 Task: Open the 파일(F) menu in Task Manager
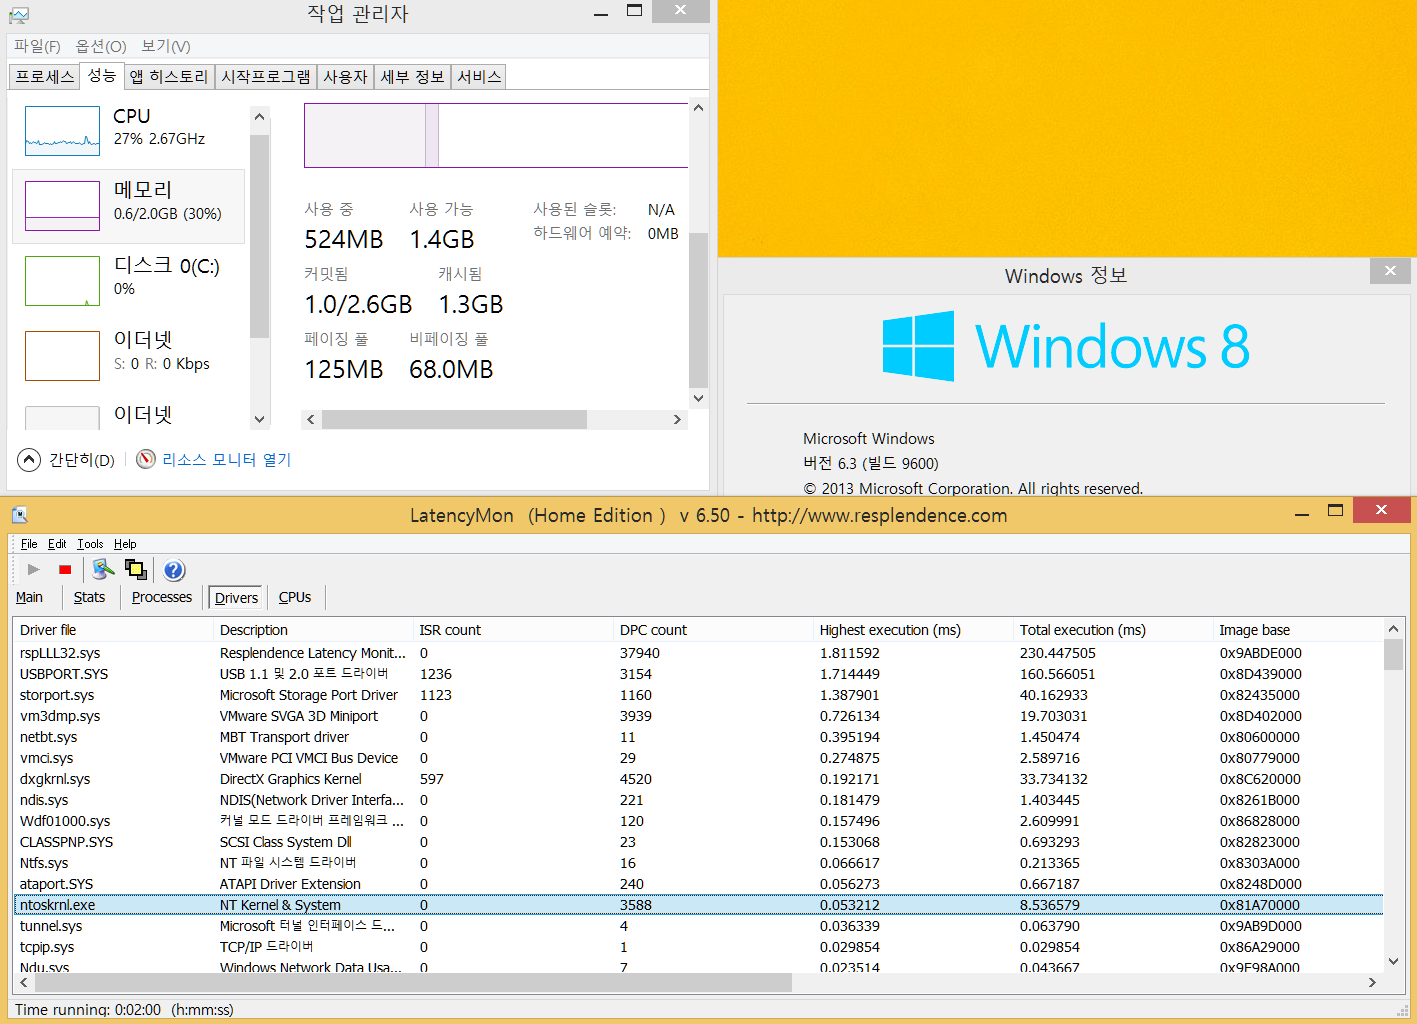(x=37, y=46)
